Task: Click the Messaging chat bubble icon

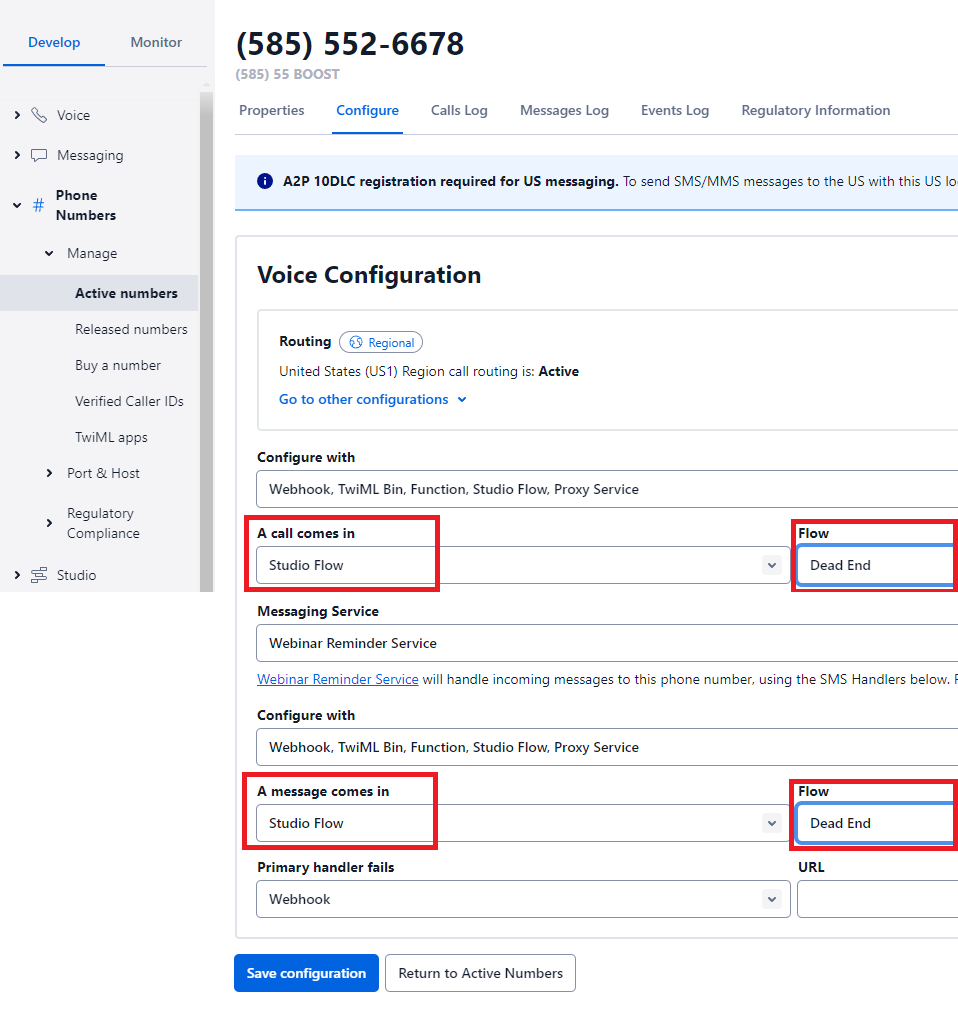Action: (x=39, y=155)
